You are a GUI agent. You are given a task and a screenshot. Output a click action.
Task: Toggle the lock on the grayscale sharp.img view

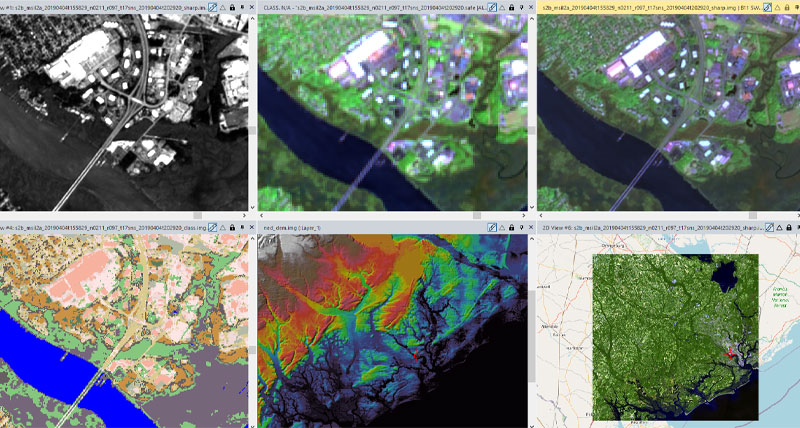(x=233, y=6)
